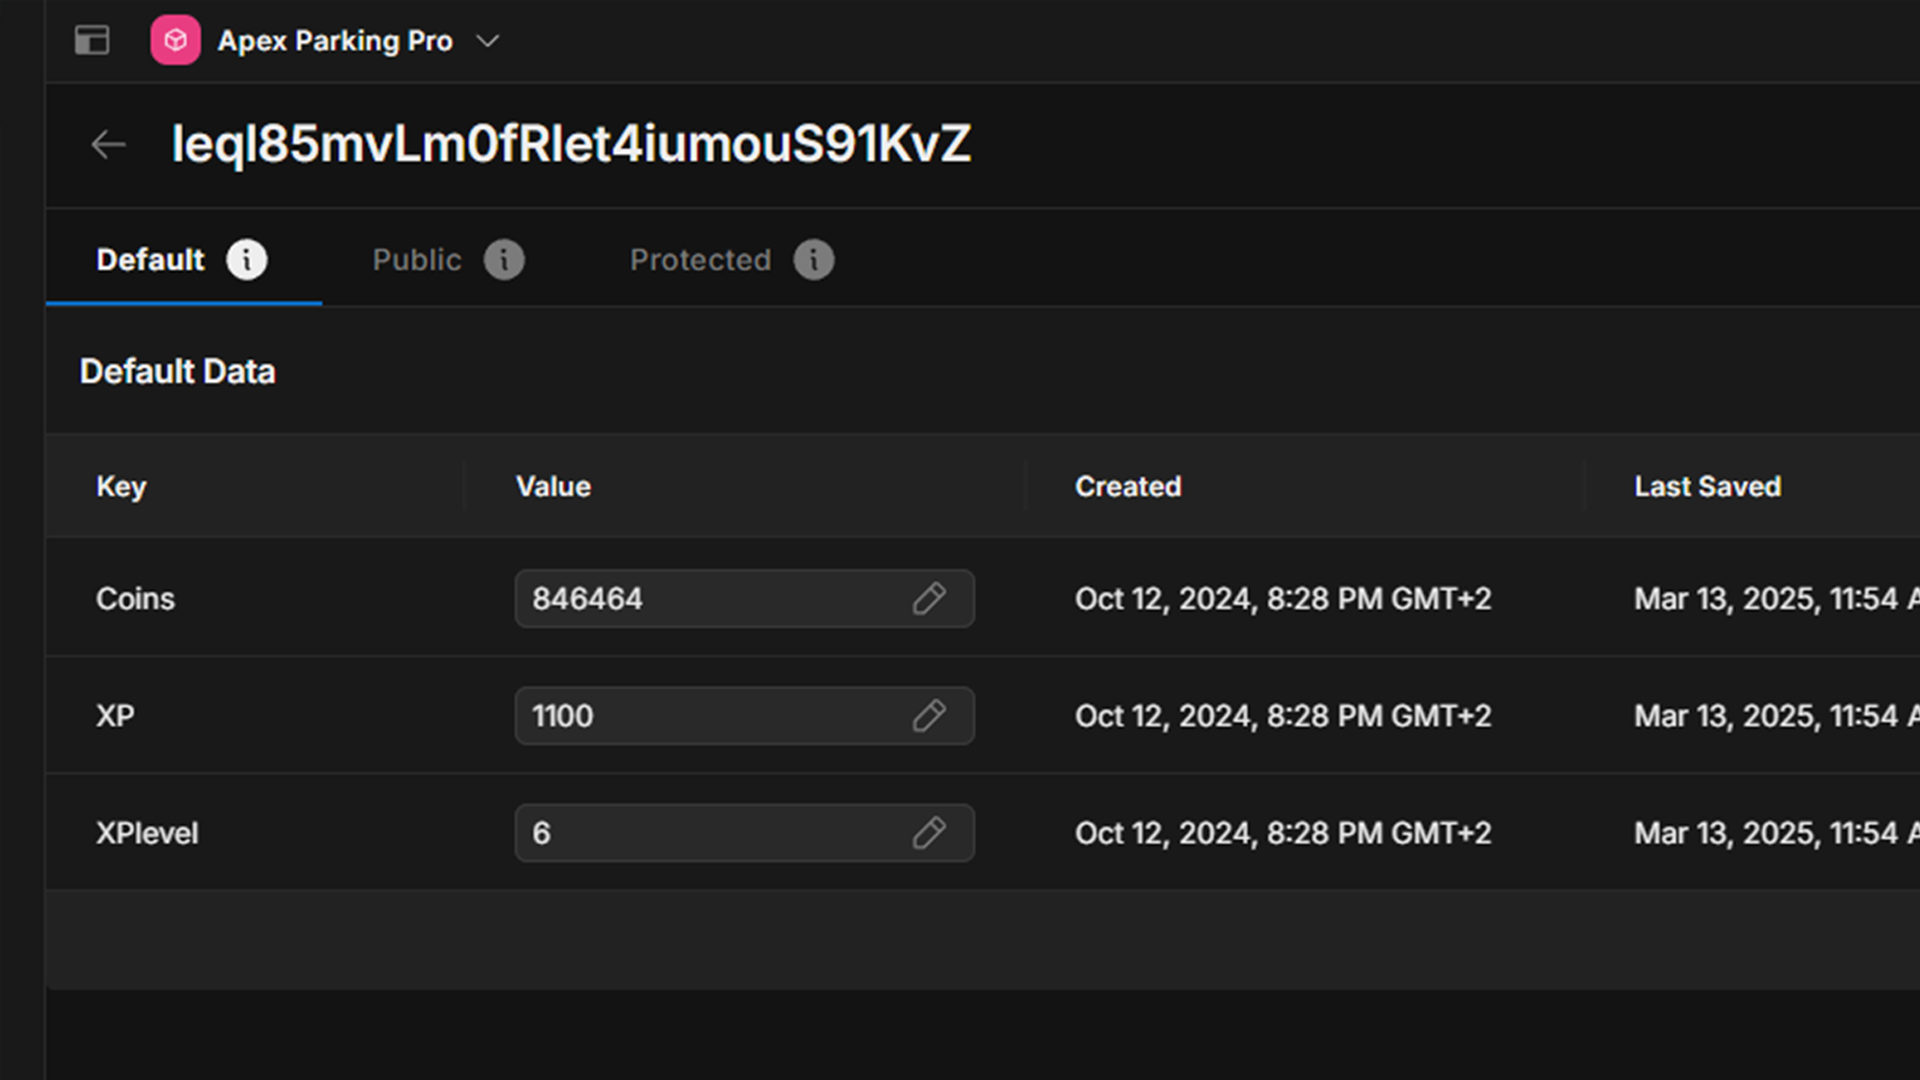Viewport: 1920px width, 1080px height.
Task: Click the Created column header
Action: coord(1128,487)
